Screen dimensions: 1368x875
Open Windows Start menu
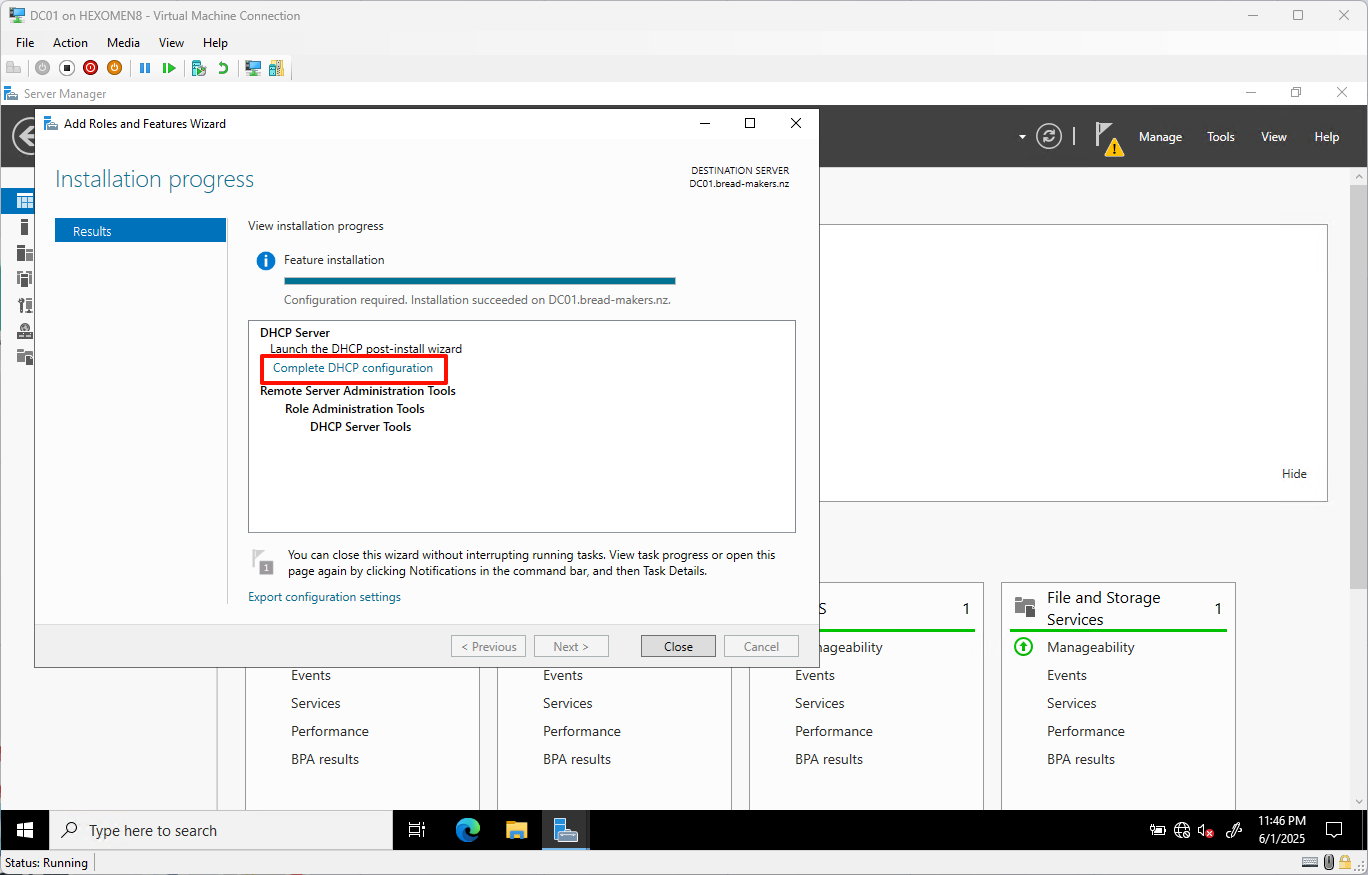[25, 830]
